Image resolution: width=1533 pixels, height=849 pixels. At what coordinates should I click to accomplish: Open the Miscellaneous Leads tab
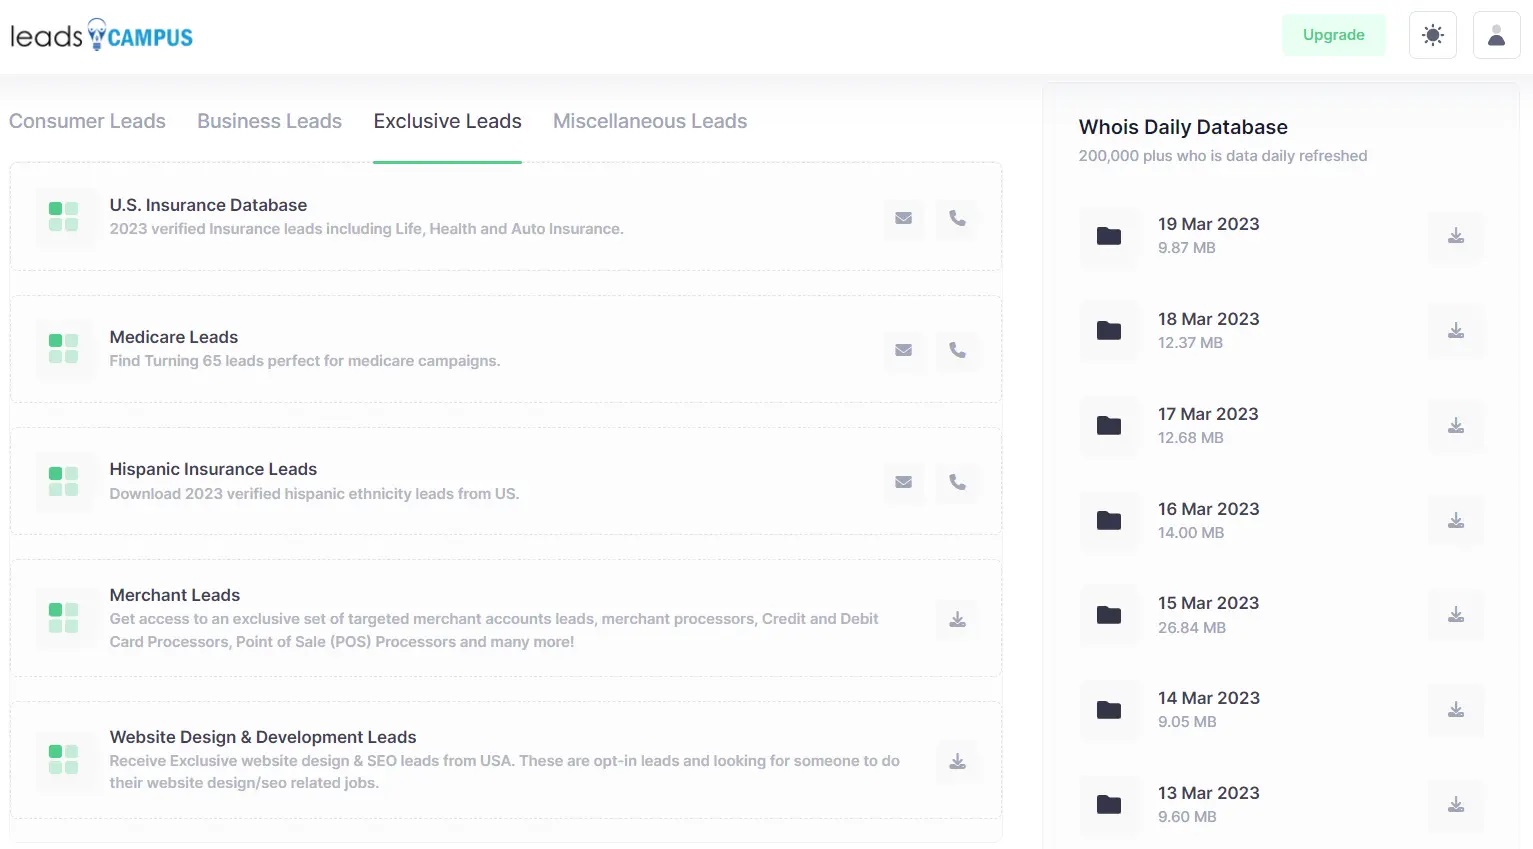[650, 121]
